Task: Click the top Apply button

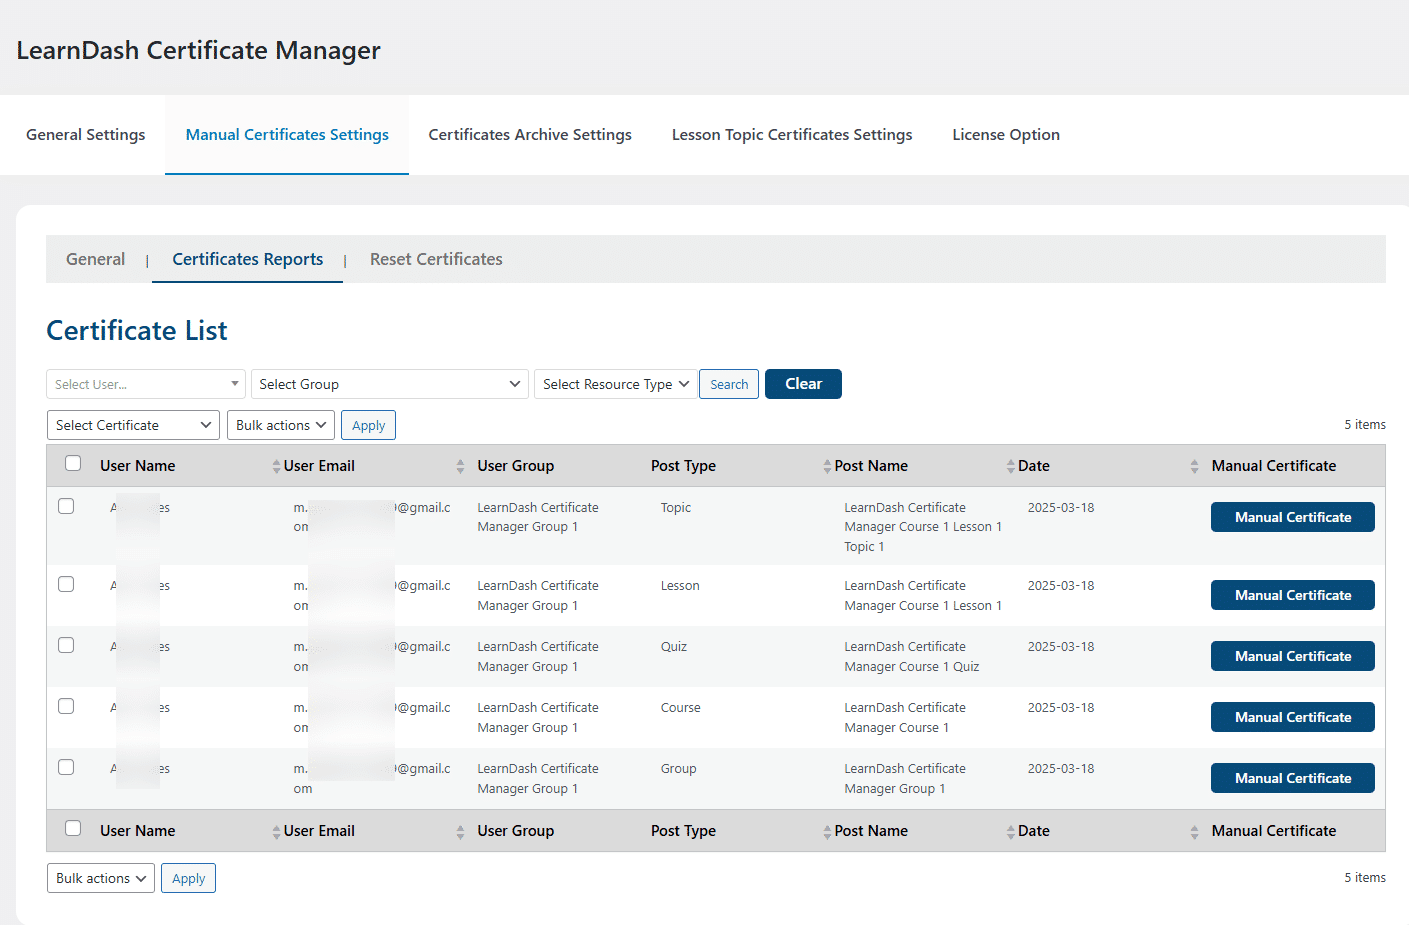Action: coord(369,425)
